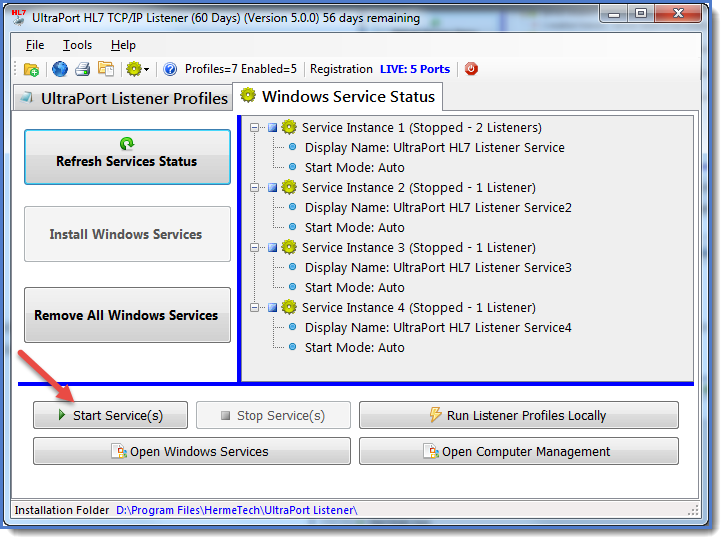
Task: Open the Tools menu
Action: 77,45
